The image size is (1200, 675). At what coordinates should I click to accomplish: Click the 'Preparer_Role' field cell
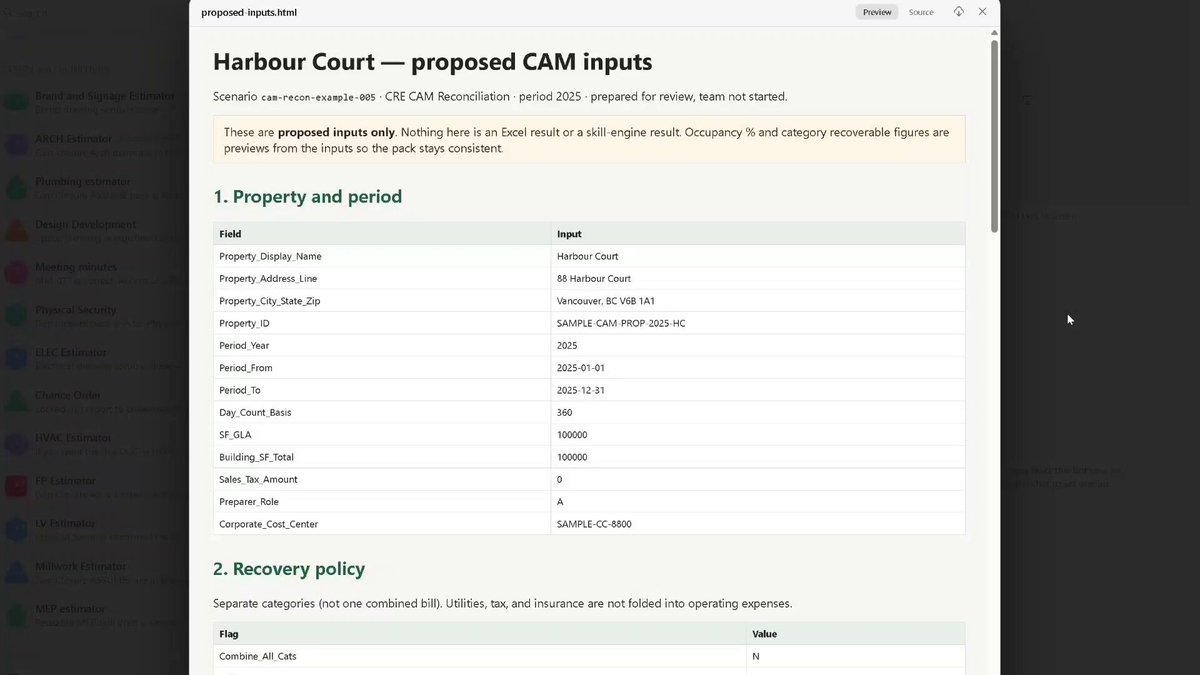382,502
